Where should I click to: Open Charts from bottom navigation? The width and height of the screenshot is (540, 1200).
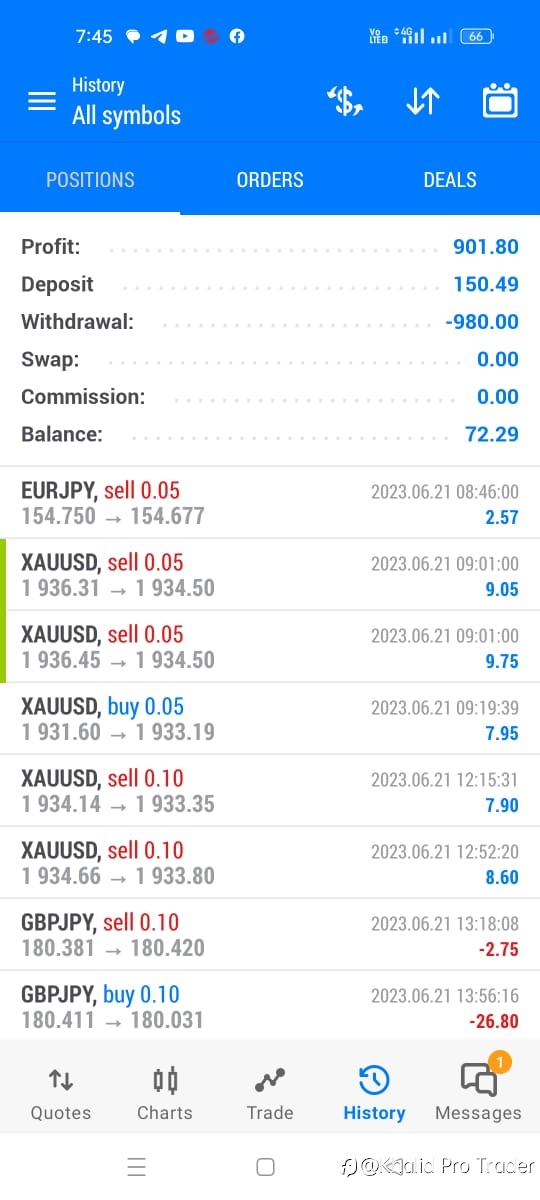click(165, 1093)
